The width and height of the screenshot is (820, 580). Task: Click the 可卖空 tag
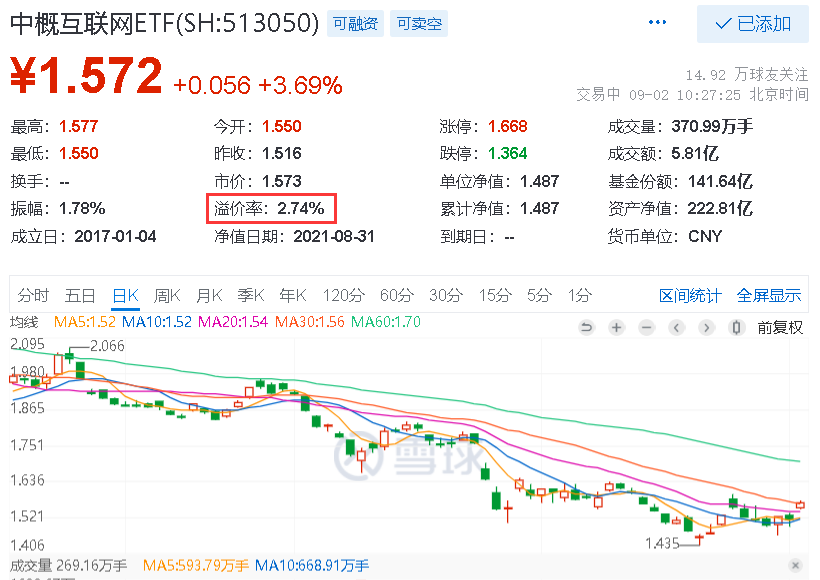point(419,24)
